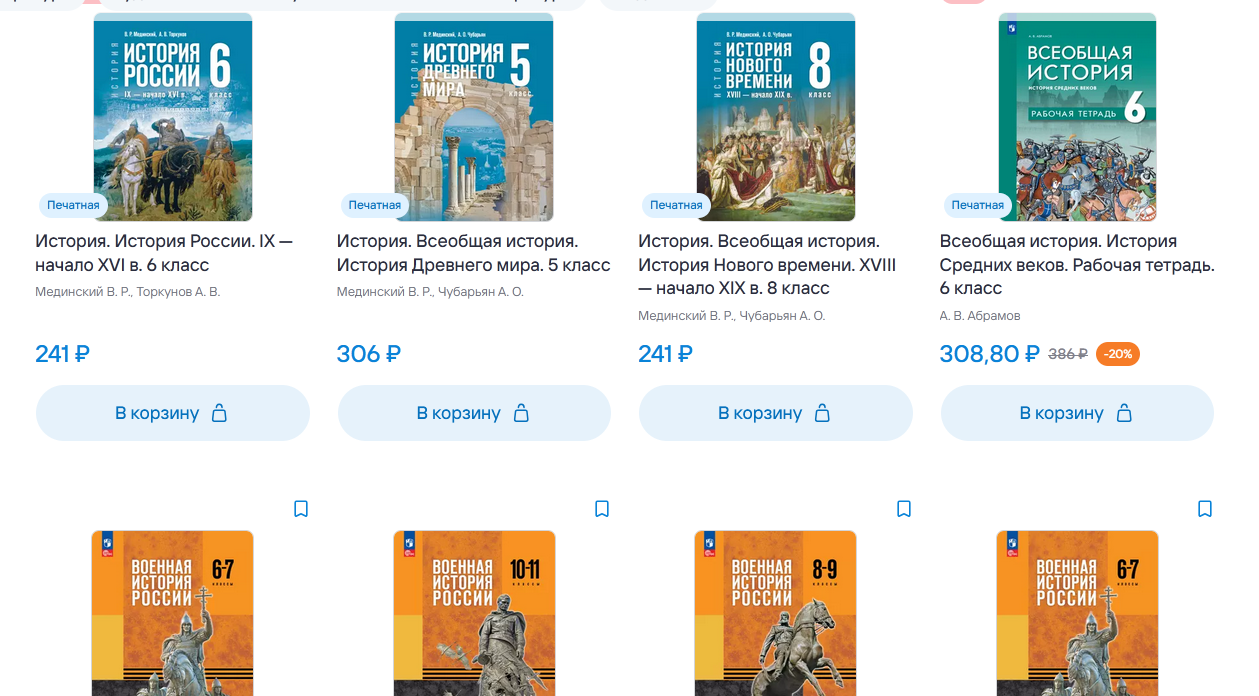Open История России IX — начало XVI в. title
The height and width of the screenshot is (696, 1259).
point(164,253)
